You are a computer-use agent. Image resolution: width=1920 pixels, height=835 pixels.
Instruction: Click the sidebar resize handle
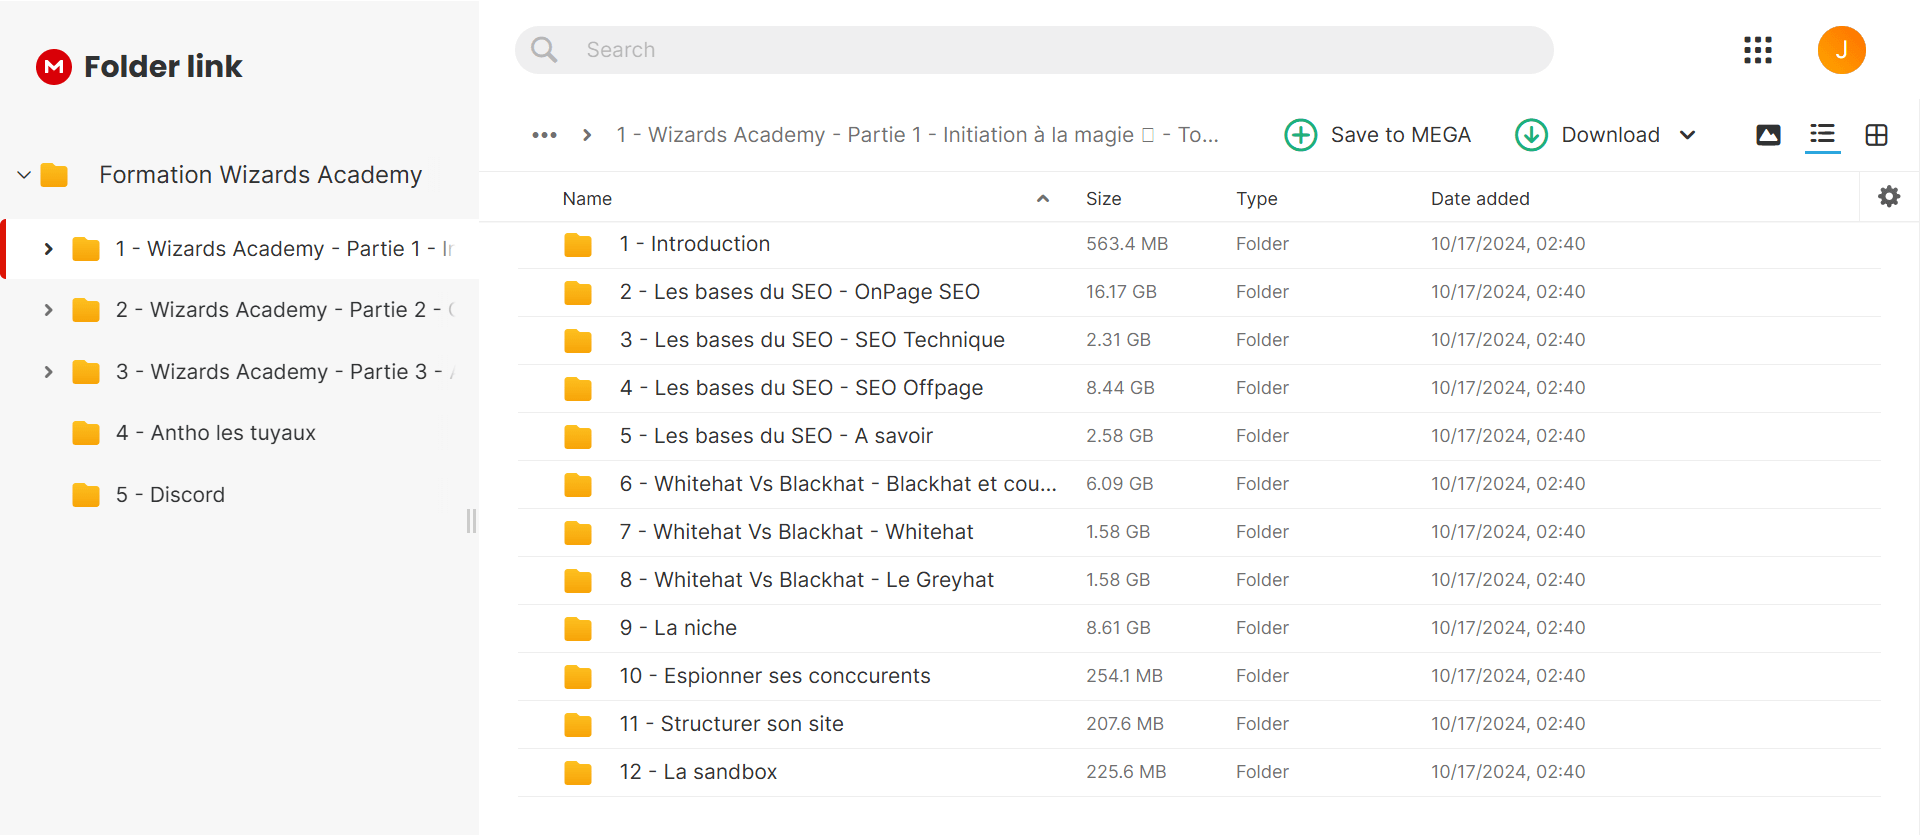point(471,521)
